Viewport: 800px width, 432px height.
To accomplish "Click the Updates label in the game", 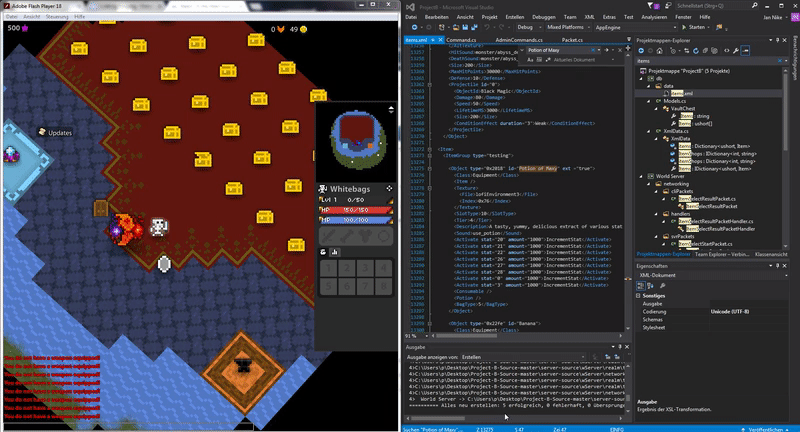I will [x=60, y=133].
